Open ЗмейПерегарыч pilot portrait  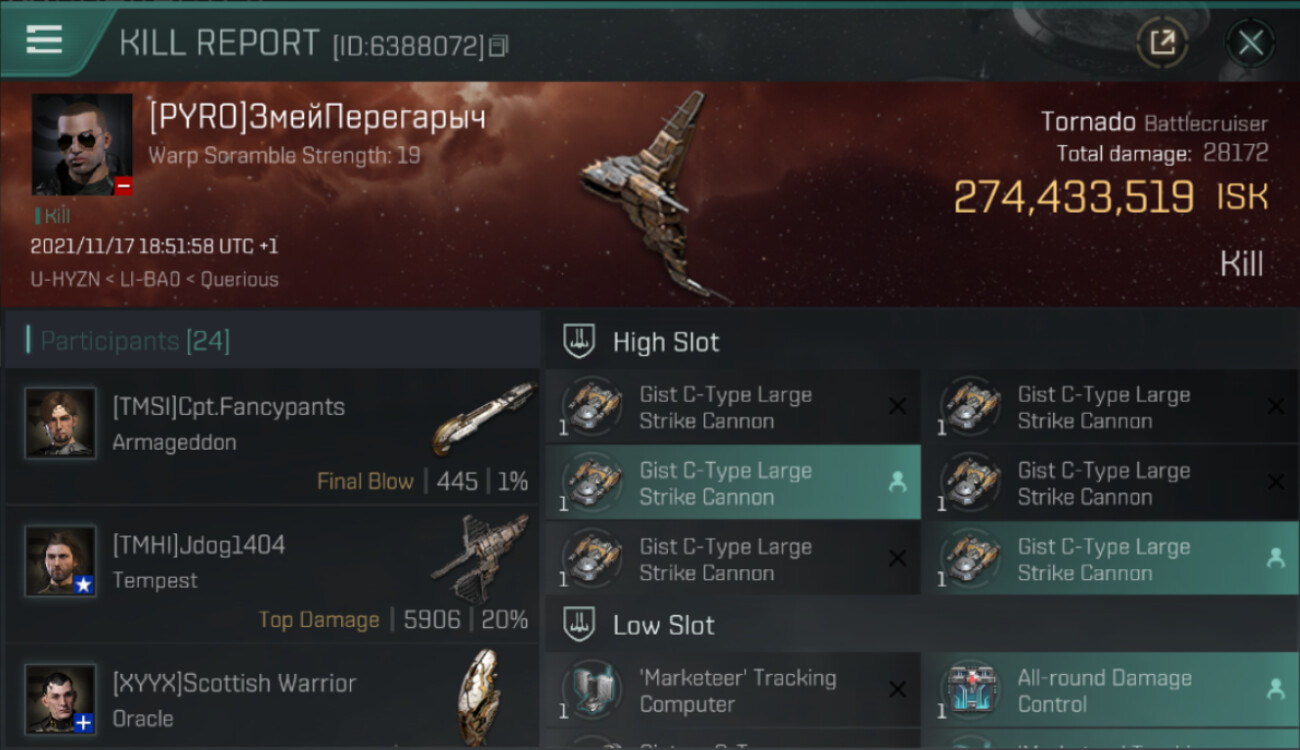[82, 145]
